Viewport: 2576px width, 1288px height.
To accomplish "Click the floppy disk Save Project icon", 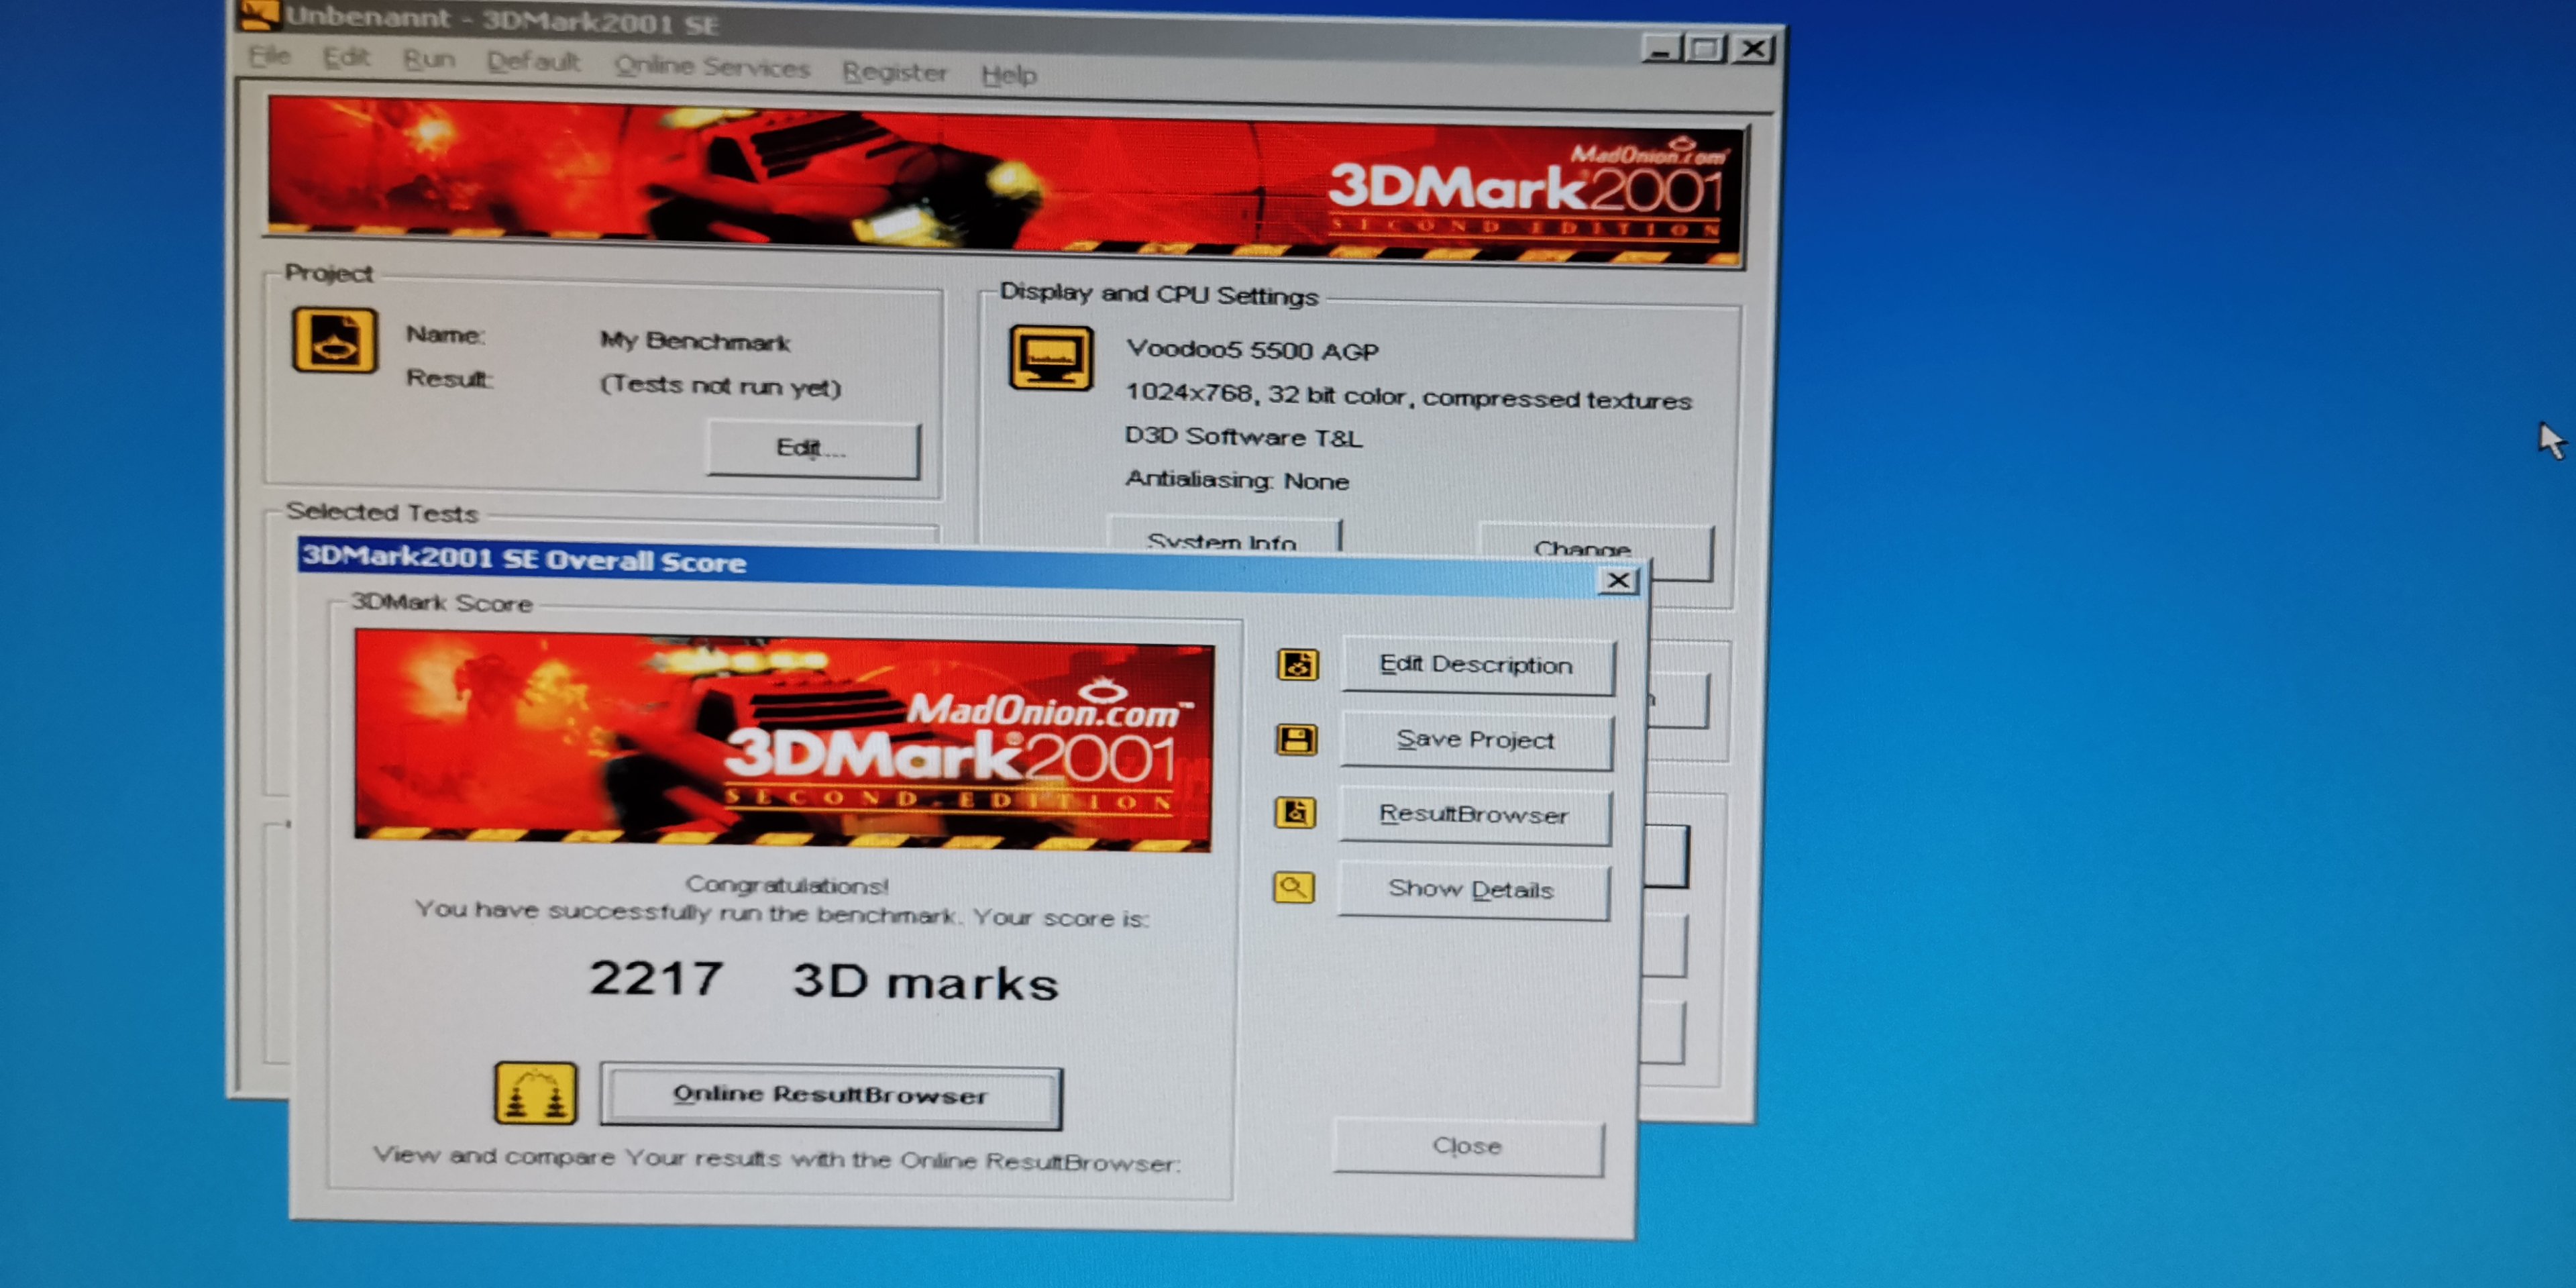I will tap(1296, 740).
